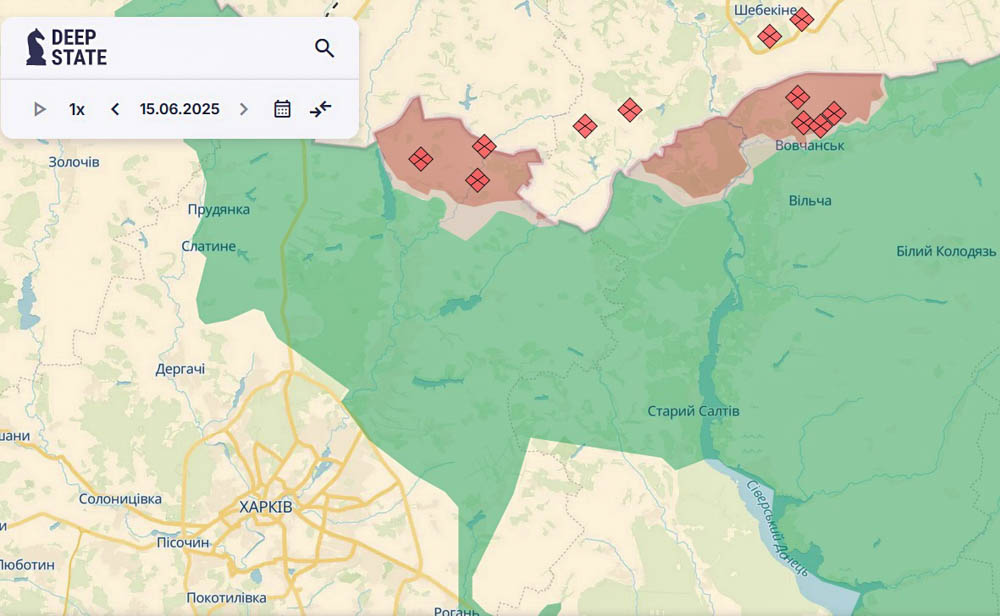Click the Золочів town label

[x=74, y=162]
